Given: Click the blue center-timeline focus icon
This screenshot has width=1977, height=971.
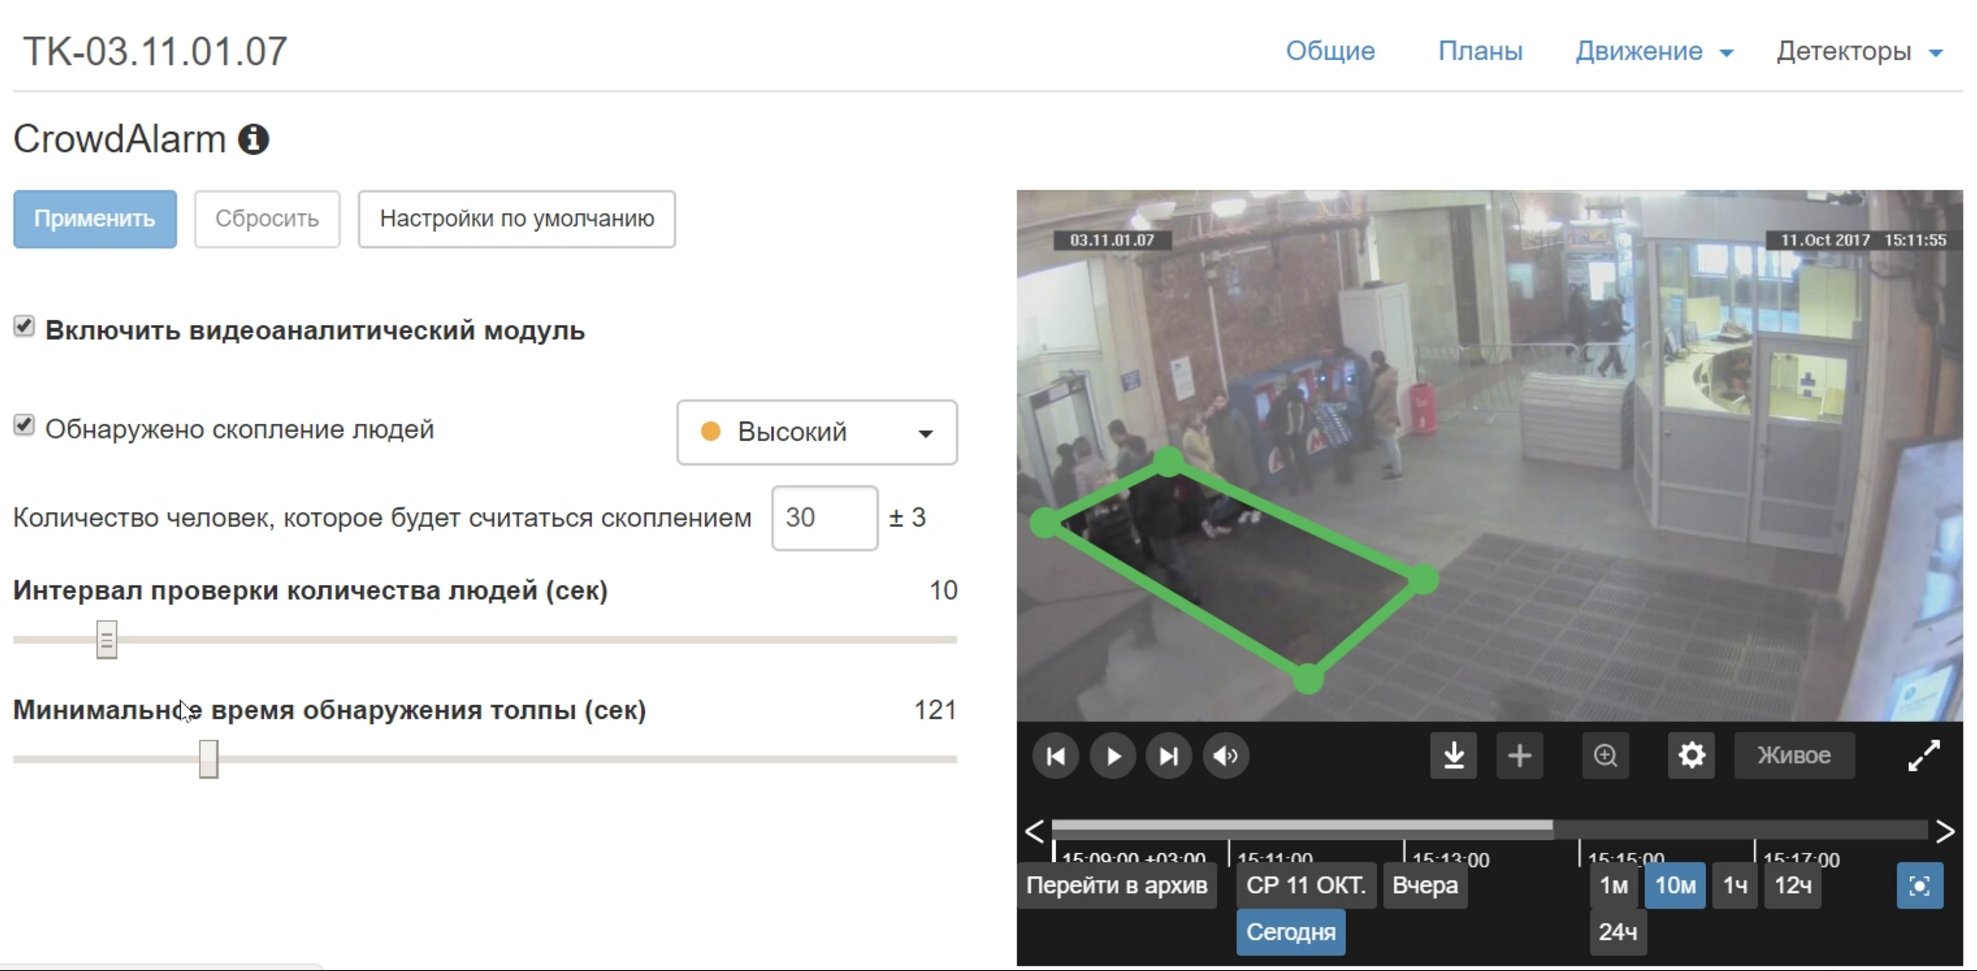Looking at the screenshot, I should pos(1920,886).
